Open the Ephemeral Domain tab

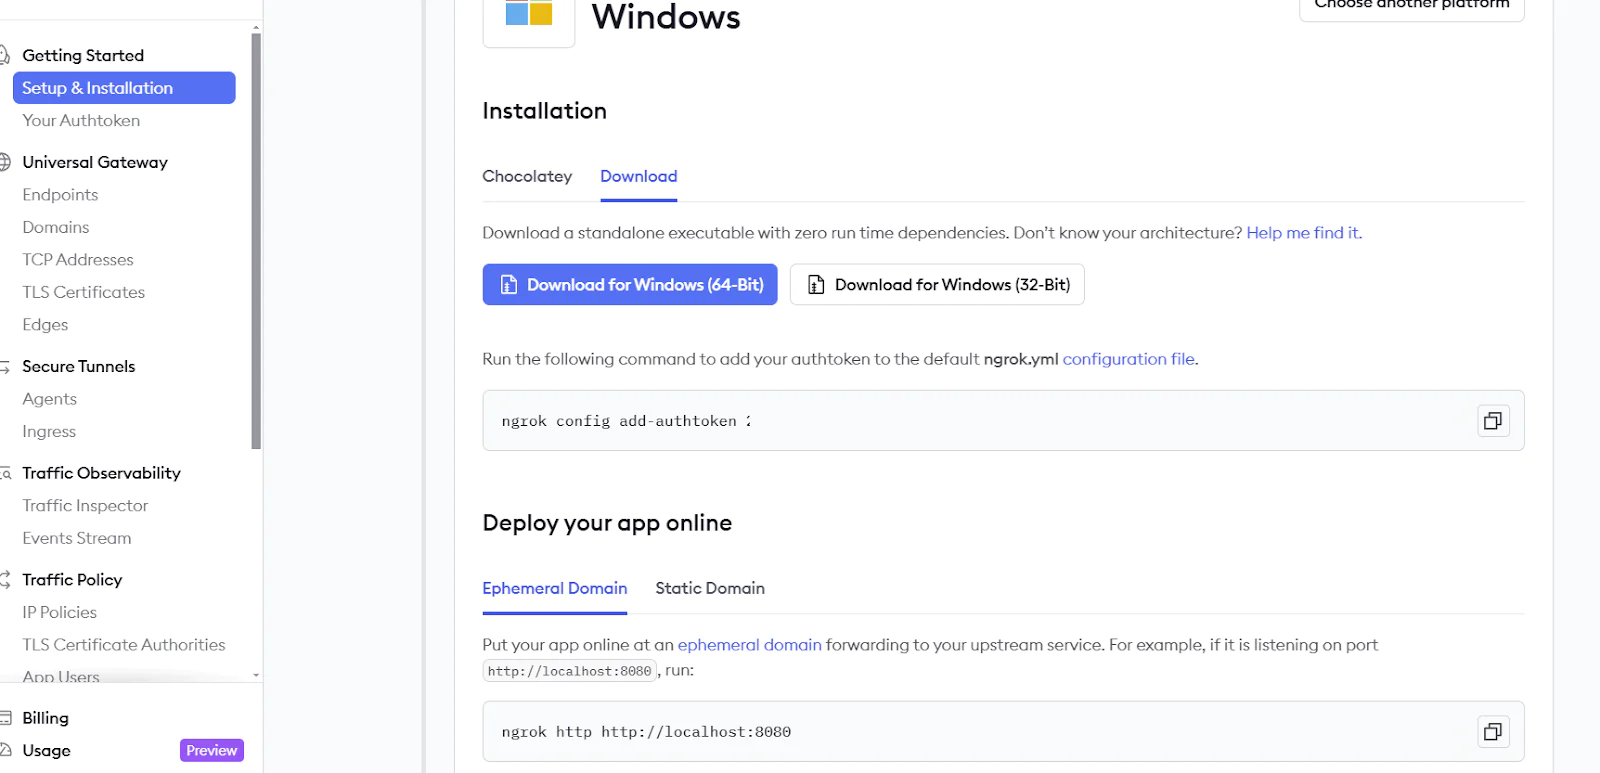point(554,588)
